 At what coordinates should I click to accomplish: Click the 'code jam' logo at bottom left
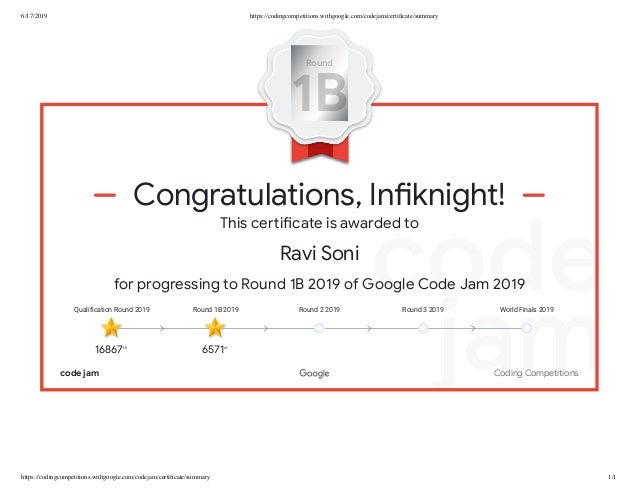[x=79, y=373]
